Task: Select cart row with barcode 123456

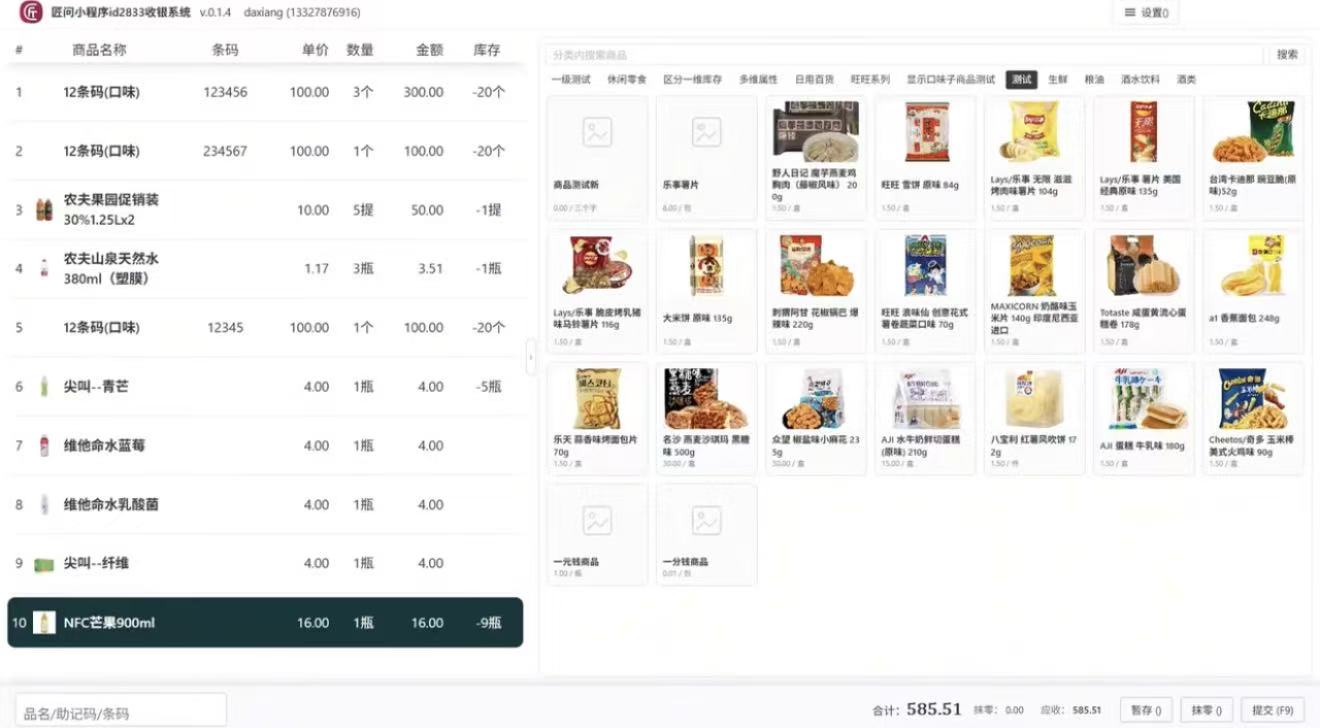Action: tap(265, 92)
